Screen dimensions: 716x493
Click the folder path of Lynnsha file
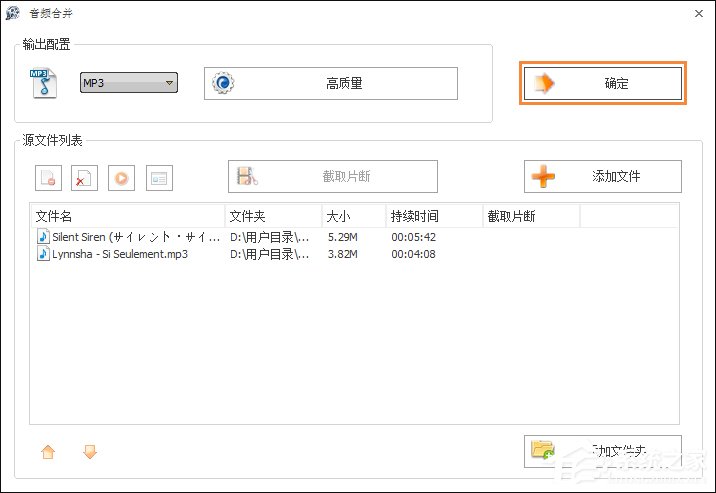[x=269, y=254]
